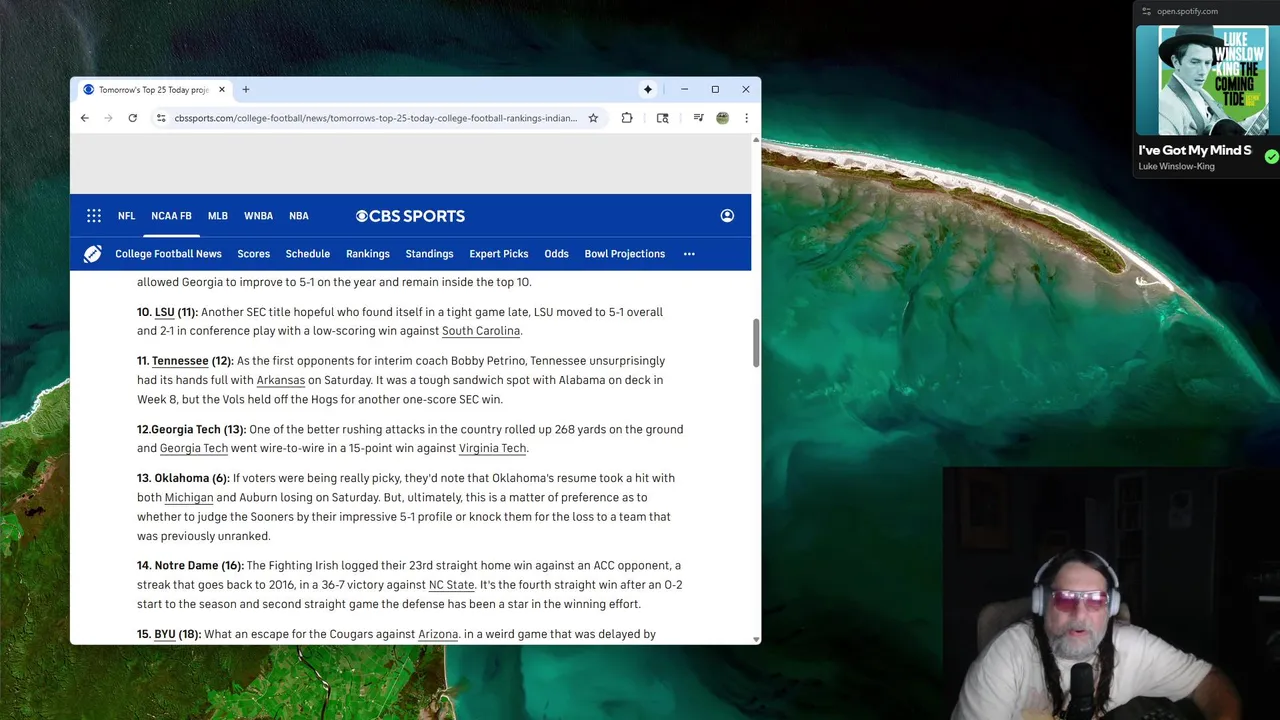Open the Georgia Tech link in paragraph
1280x720 pixels.
point(194,448)
